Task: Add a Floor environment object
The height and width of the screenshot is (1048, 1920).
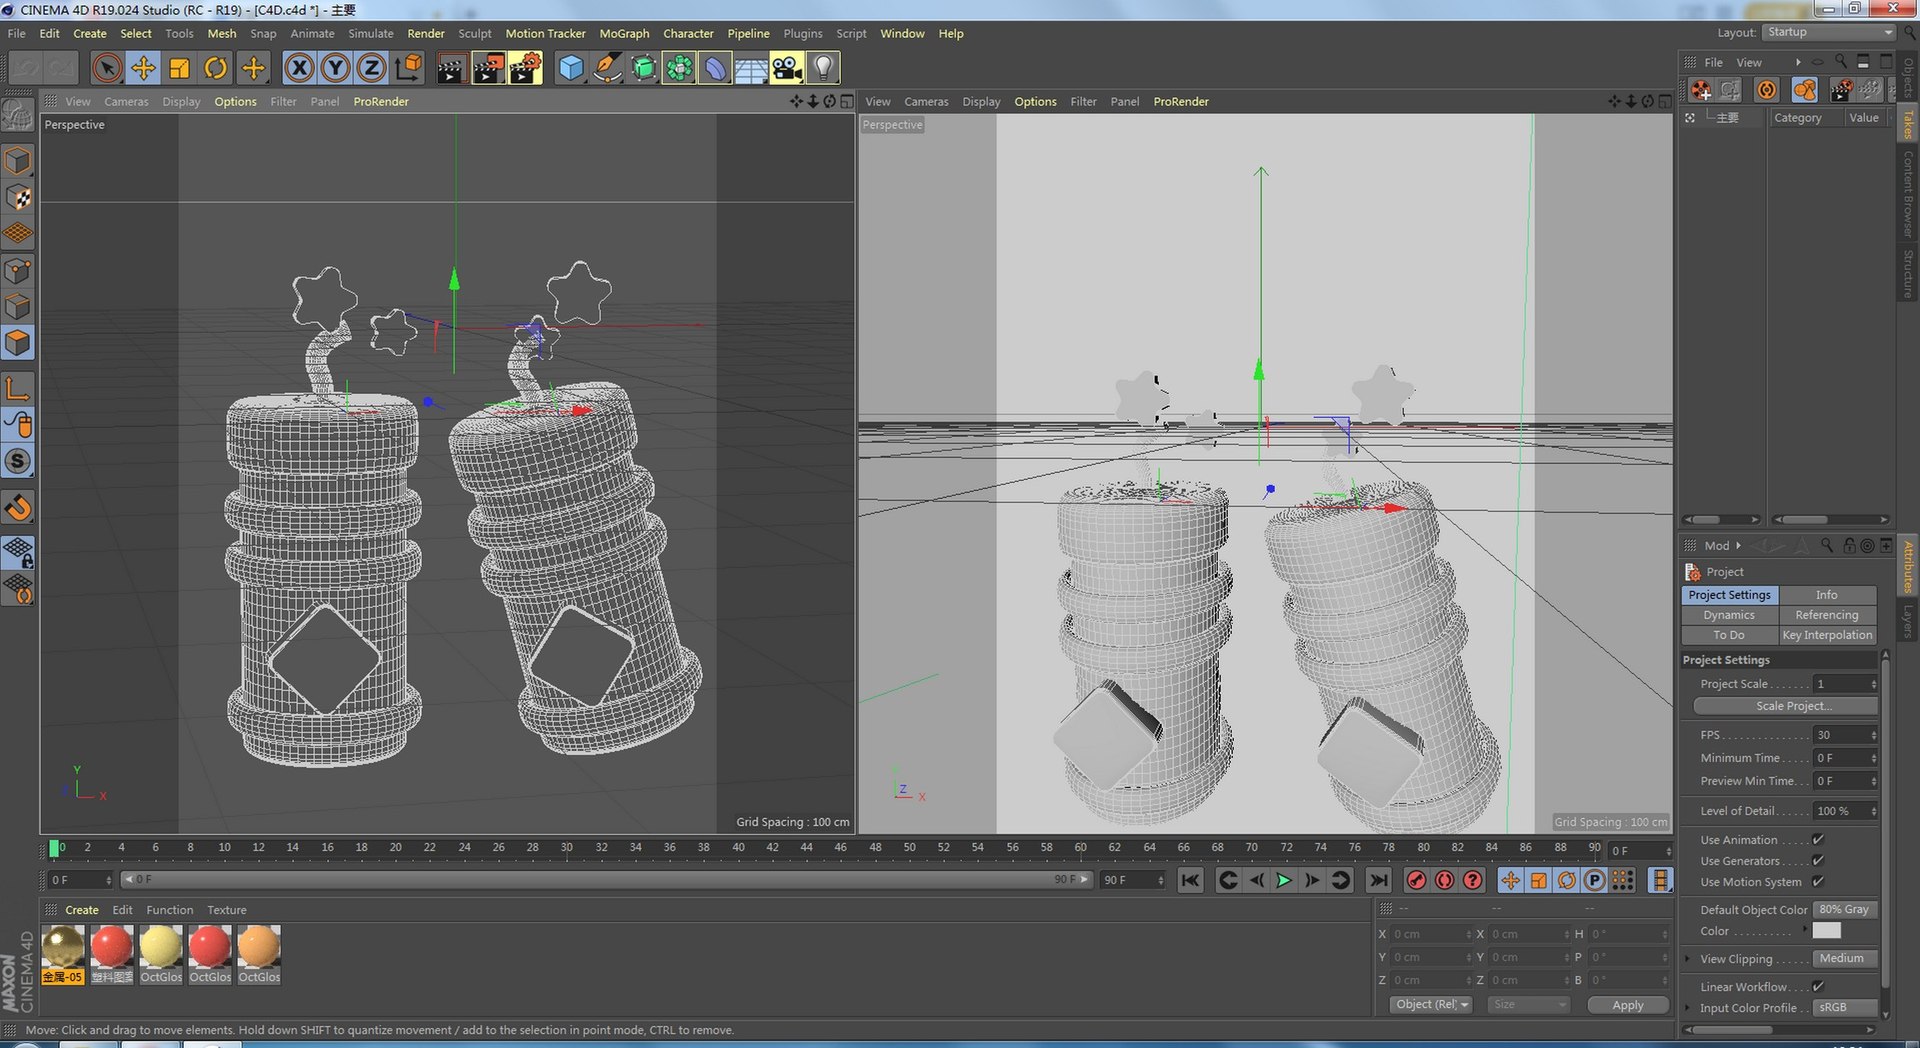Action: (751, 68)
